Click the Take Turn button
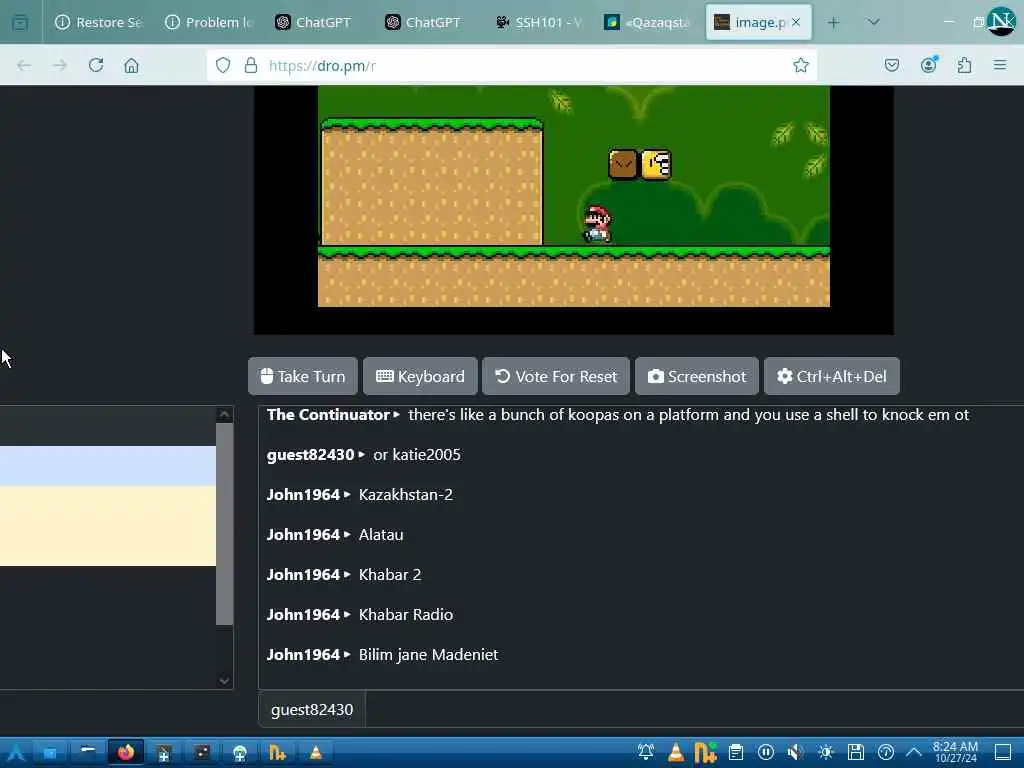Viewport: 1024px width, 768px height. point(303,376)
